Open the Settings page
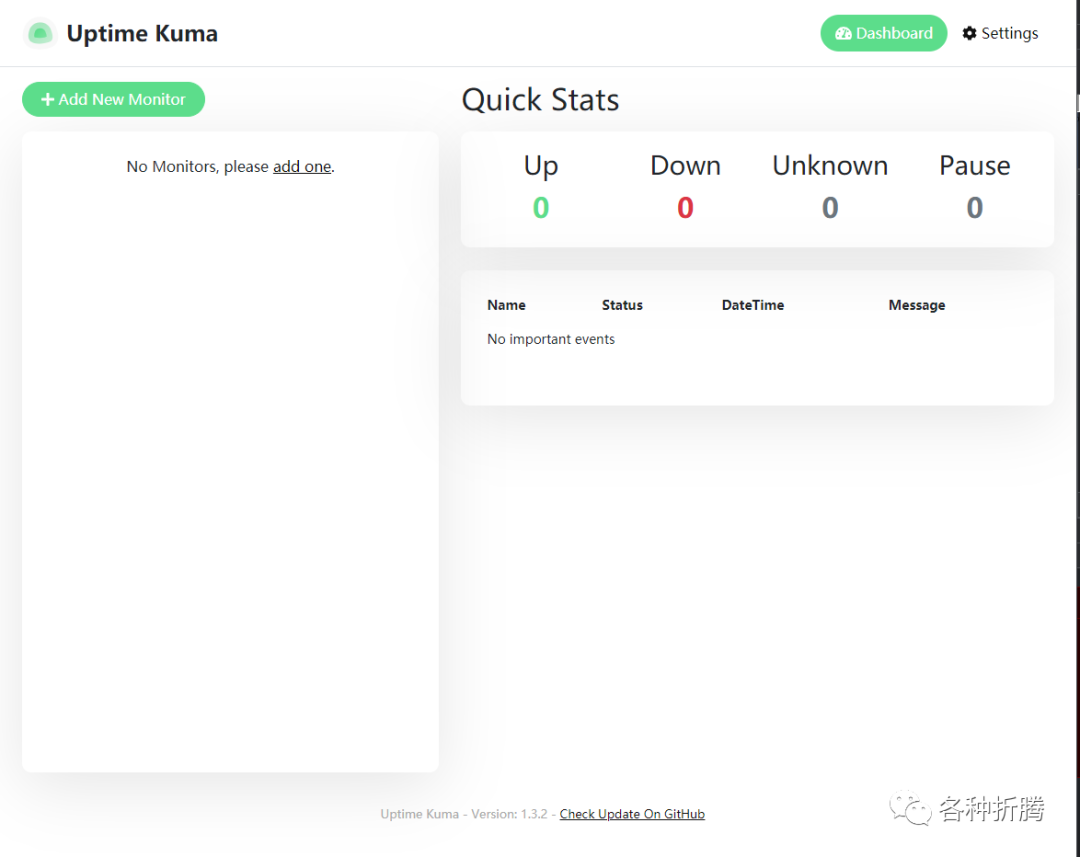1080x857 pixels. 1000,33
